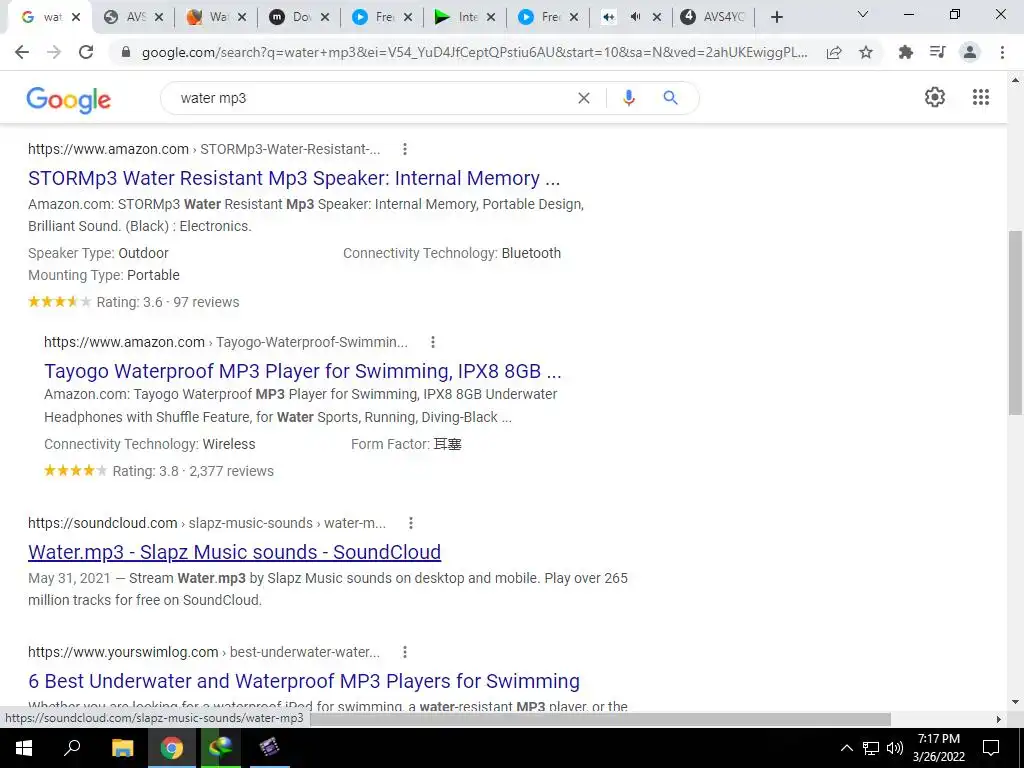The width and height of the screenshot is (1024, 768).
Task: Click the soundcloud.com result URL breadcrumb
Action: pos(206,523)
